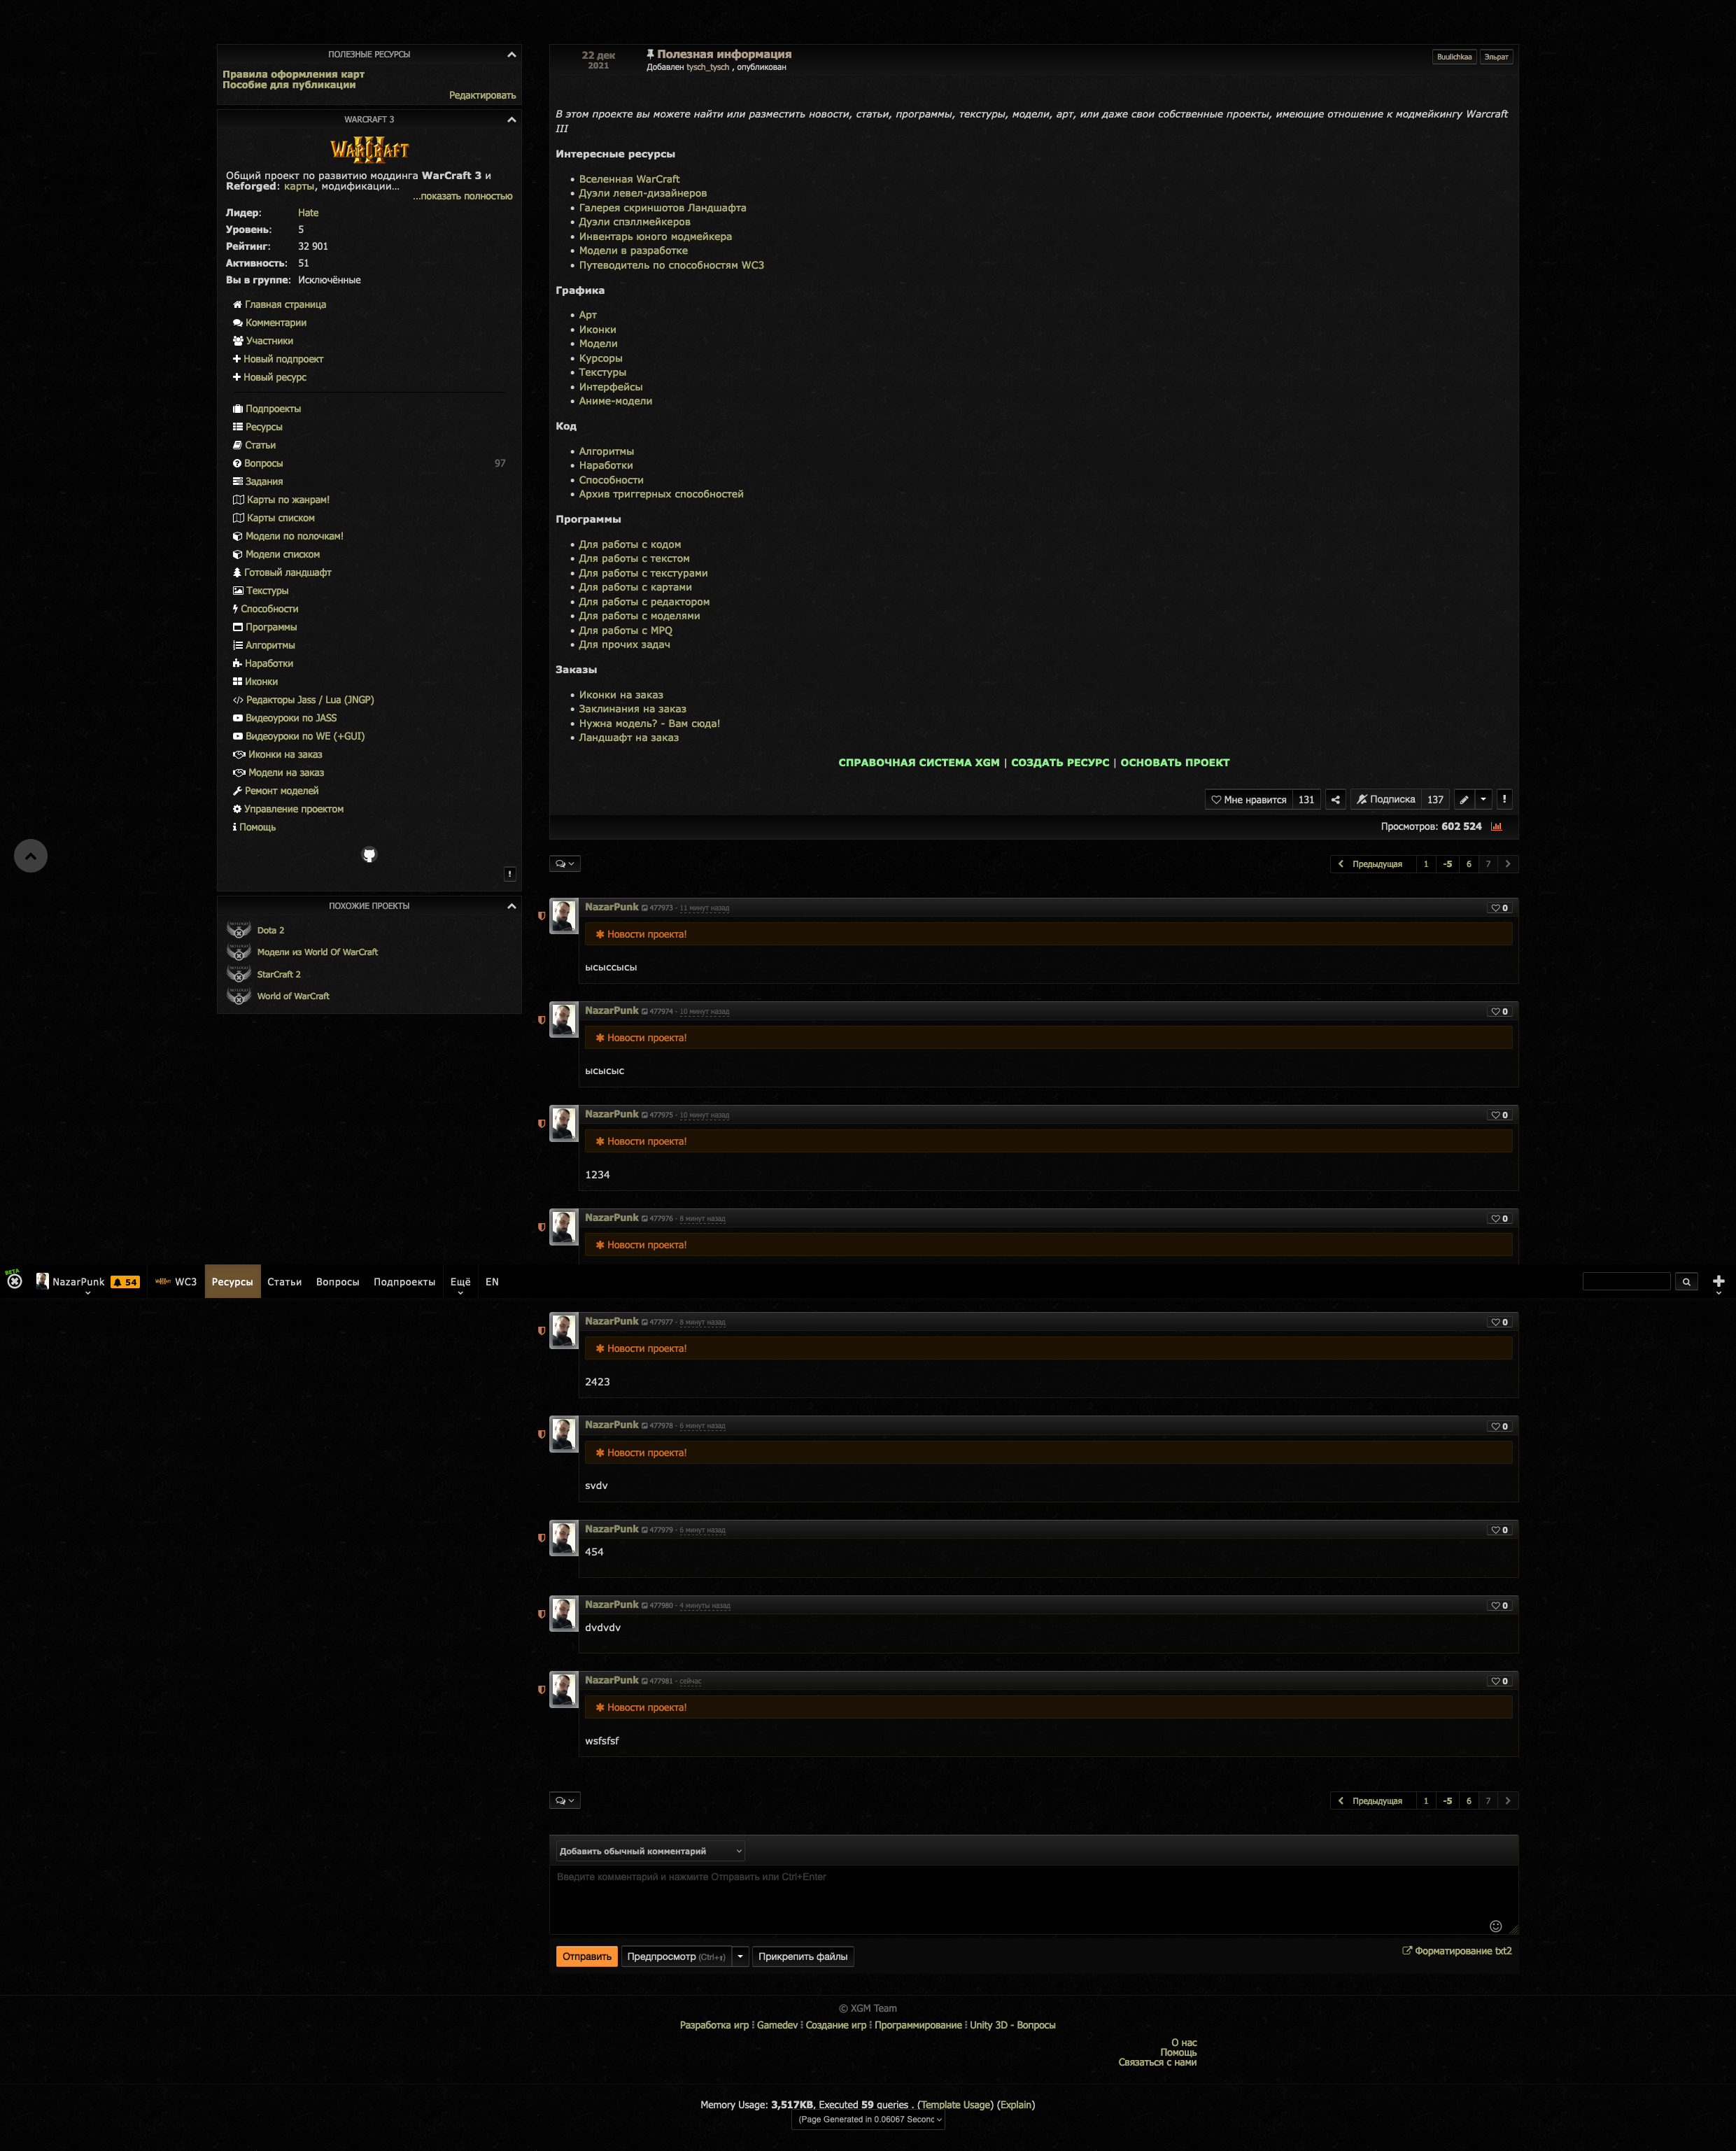Open the 'Вопросы' item in the top navbar
1736x2151 pixels.
pos(337,1281)
